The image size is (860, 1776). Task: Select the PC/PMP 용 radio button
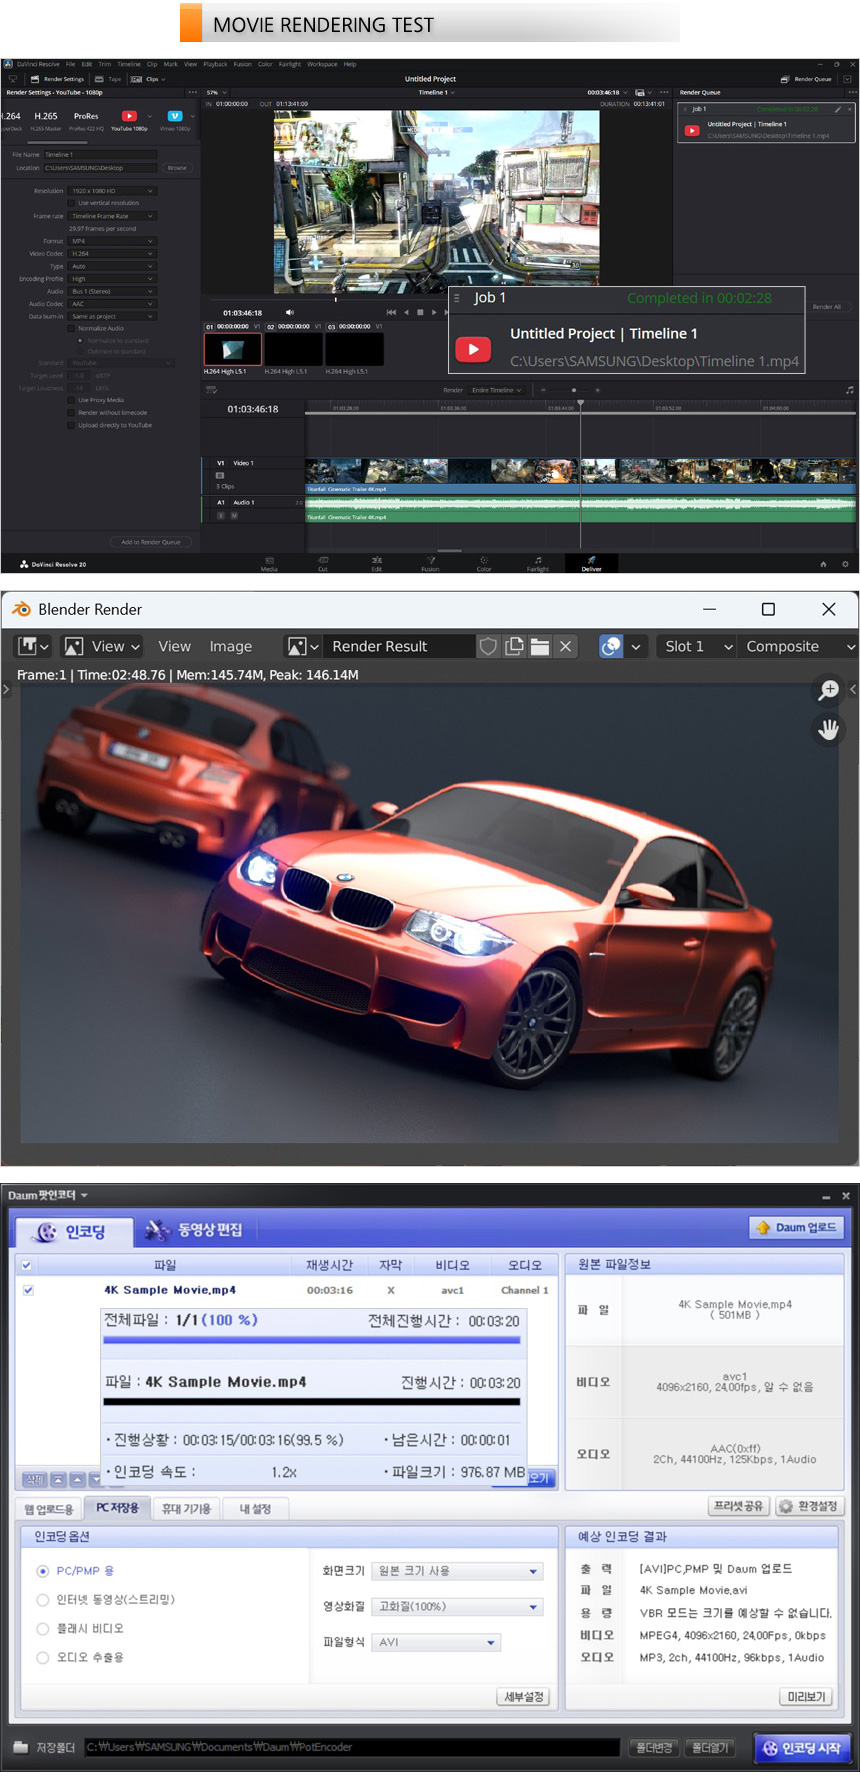pyautogui.click(x=43, y=1571)
